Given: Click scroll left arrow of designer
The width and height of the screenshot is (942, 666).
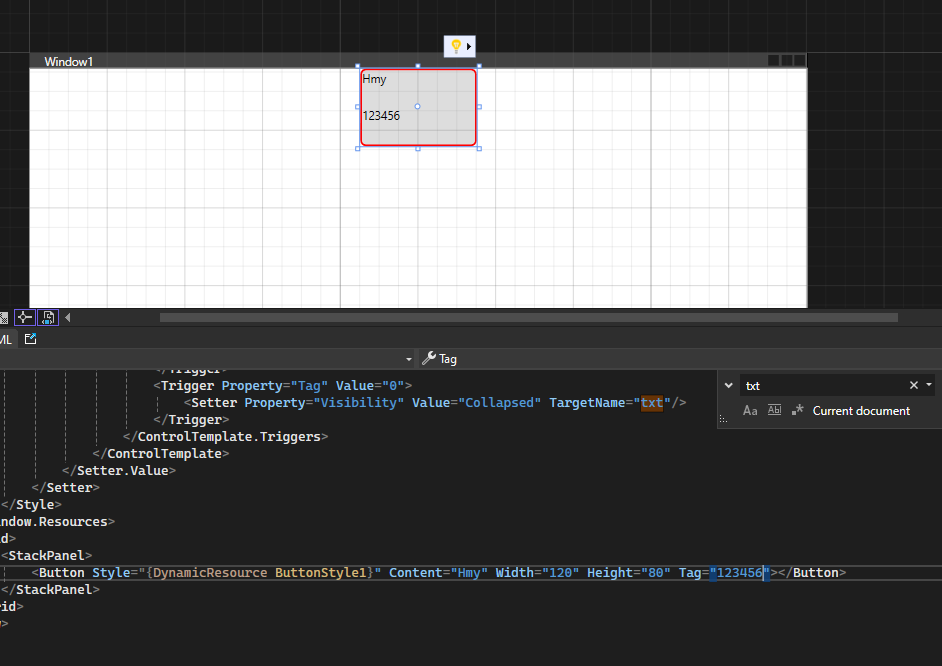Looking at the screenshot, I should pyautogui.click(x=68, y=317).
